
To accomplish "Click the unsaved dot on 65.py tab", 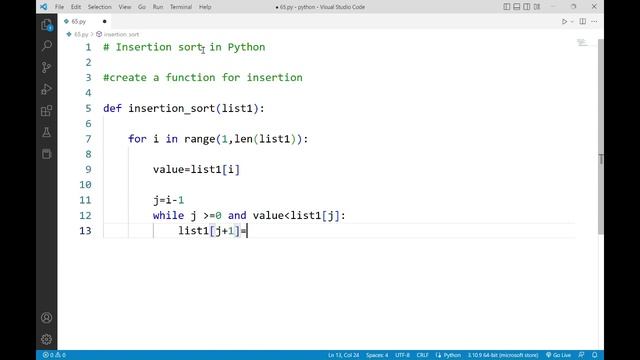I will pos(104,22).
